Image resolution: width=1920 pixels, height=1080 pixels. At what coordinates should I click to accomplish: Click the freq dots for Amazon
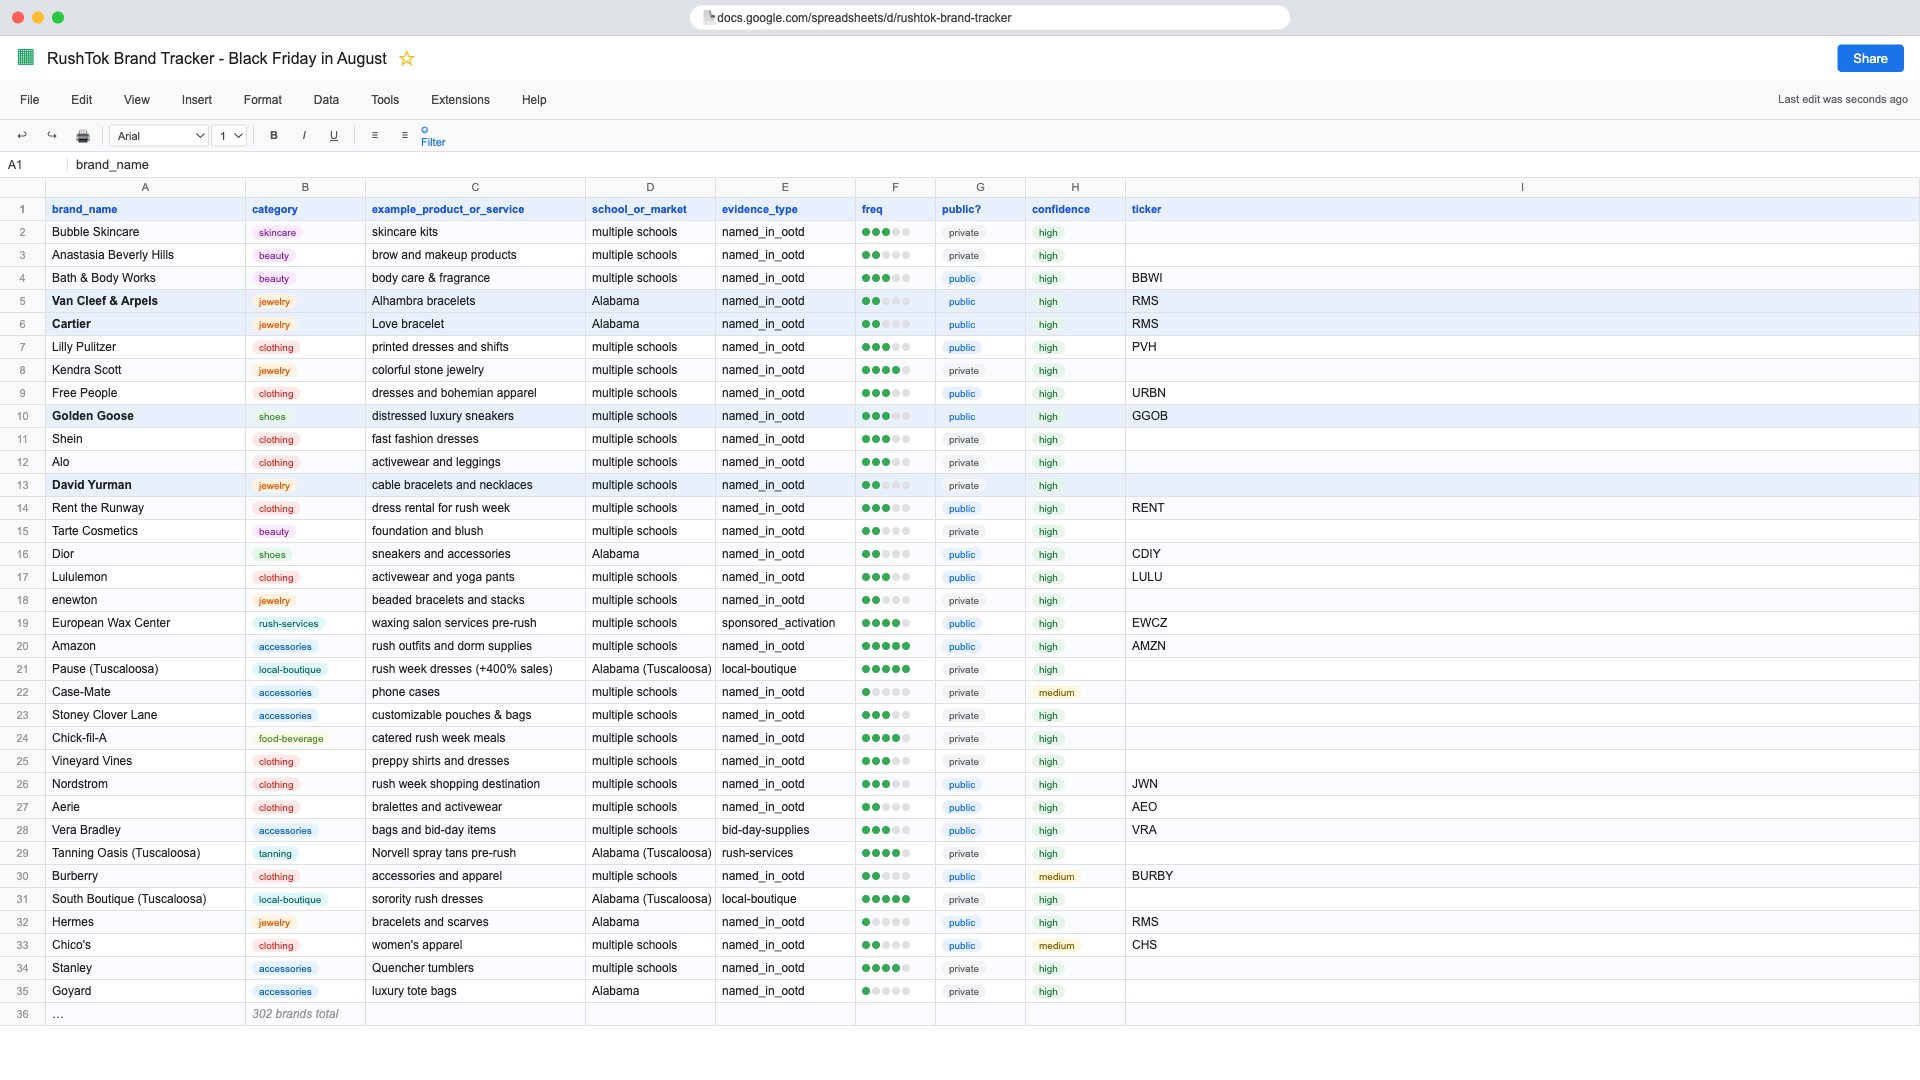pos(886,646)
